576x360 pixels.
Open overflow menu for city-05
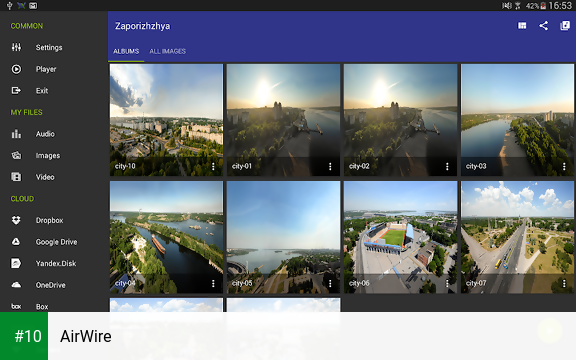point(330,283)
